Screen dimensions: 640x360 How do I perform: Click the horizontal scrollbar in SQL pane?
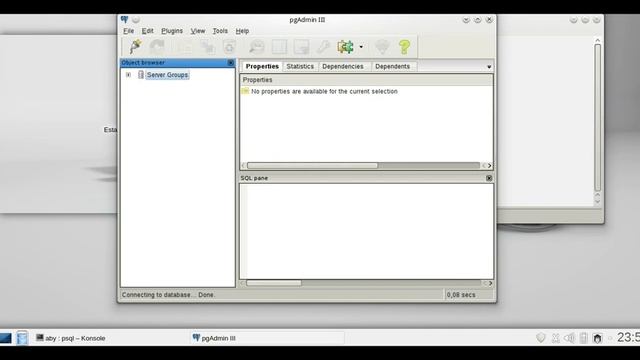pos(274,283)
